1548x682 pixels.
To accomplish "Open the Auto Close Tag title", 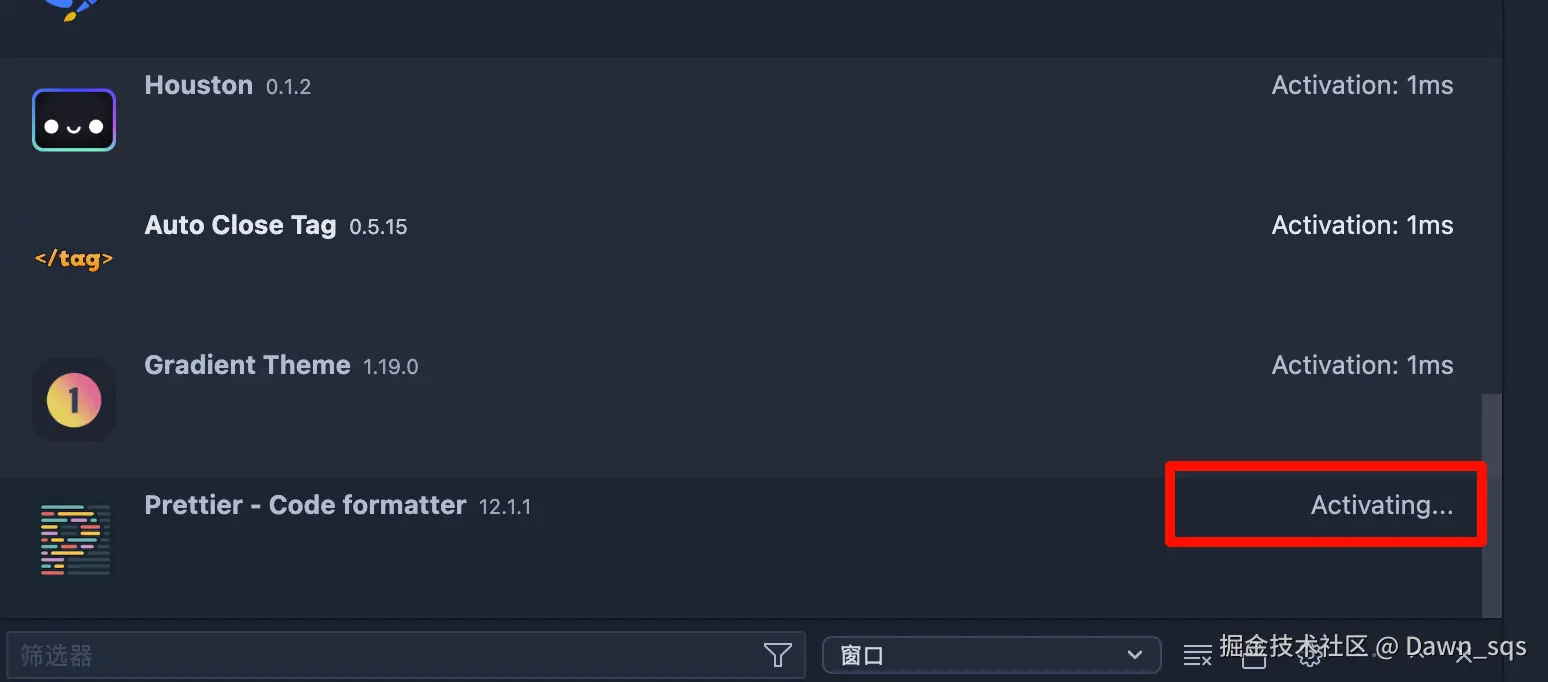I will (240, 225).
